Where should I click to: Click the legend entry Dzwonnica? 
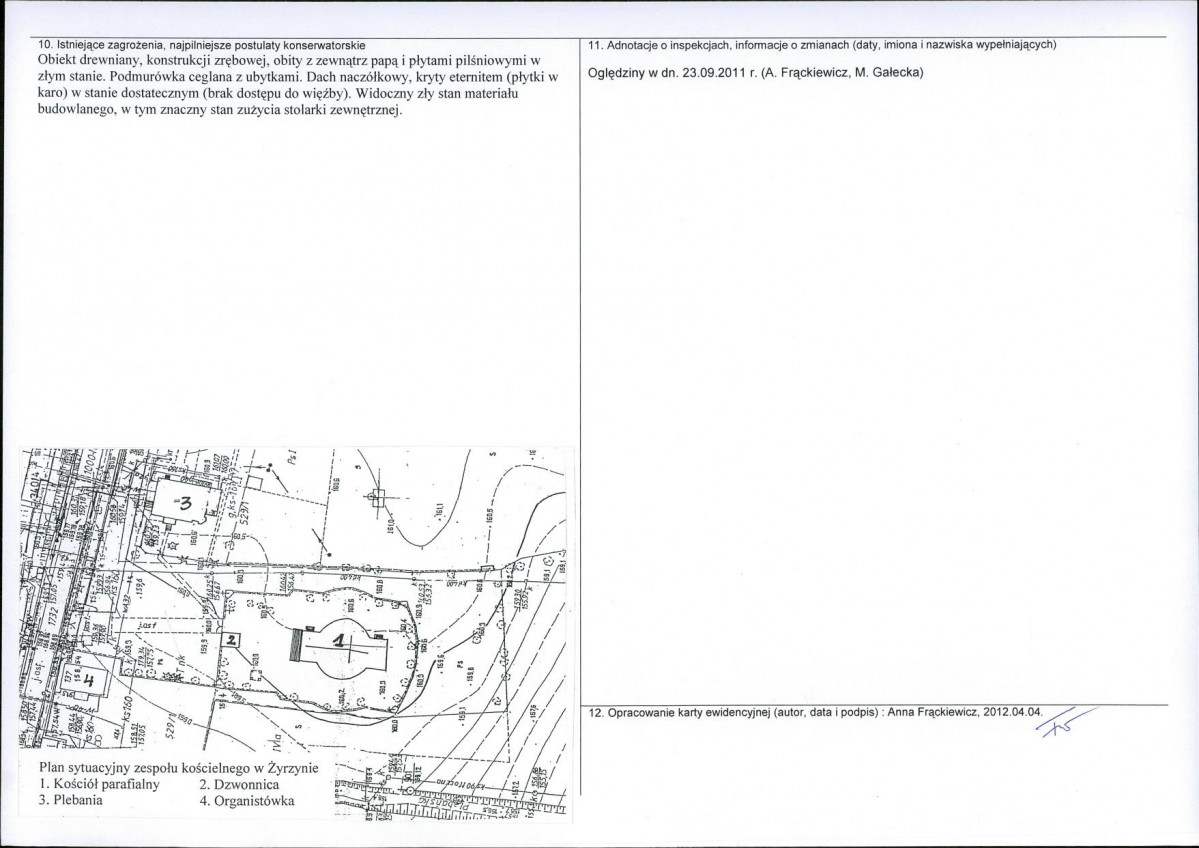point(239,785)
